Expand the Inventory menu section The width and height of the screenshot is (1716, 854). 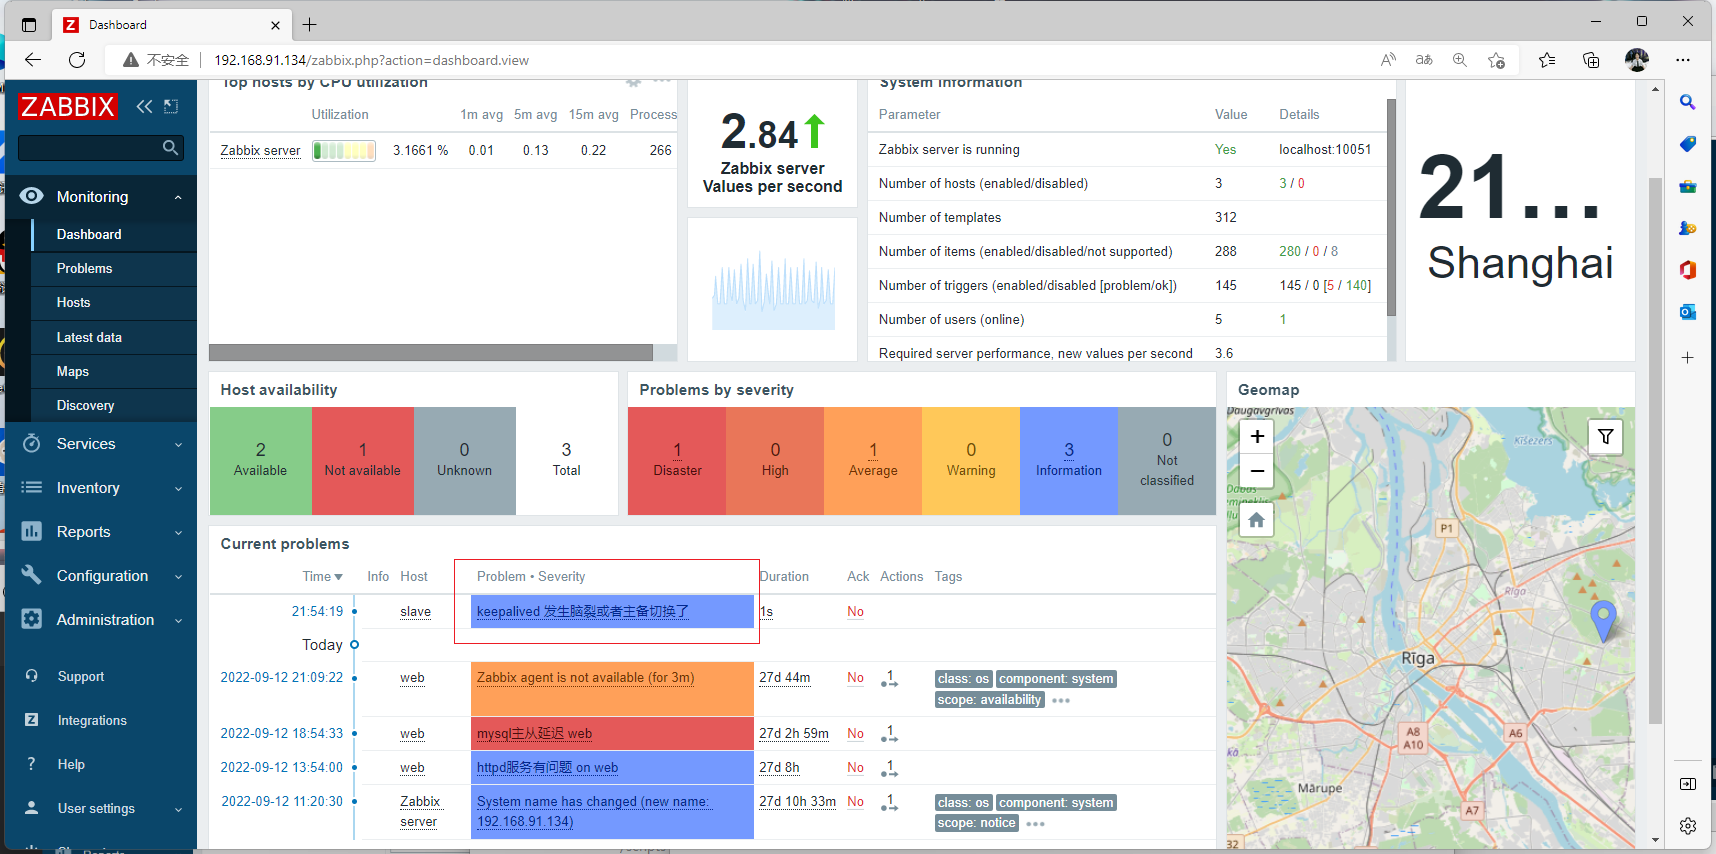[179, 488]
